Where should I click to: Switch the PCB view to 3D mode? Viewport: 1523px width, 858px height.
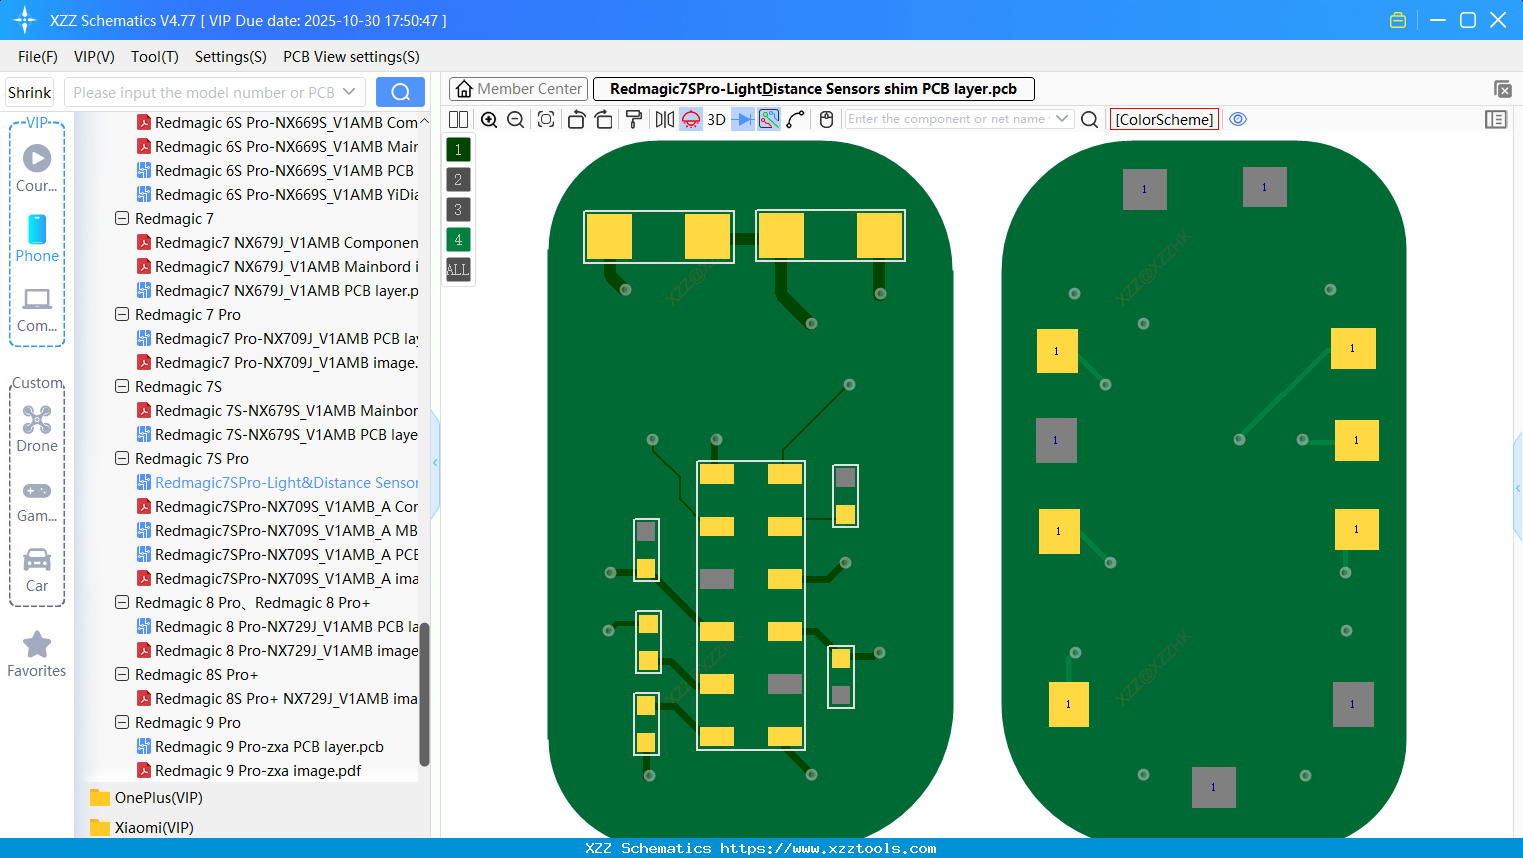click(x=715, y=119)
